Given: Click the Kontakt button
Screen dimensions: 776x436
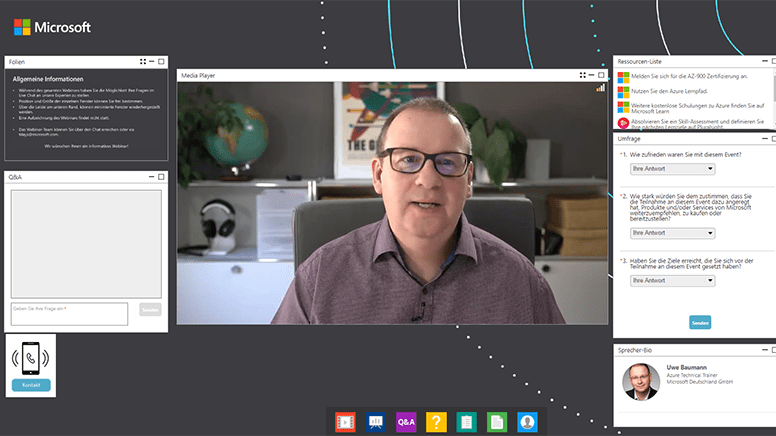Looking at the screenshot, I should coord(31,385).
